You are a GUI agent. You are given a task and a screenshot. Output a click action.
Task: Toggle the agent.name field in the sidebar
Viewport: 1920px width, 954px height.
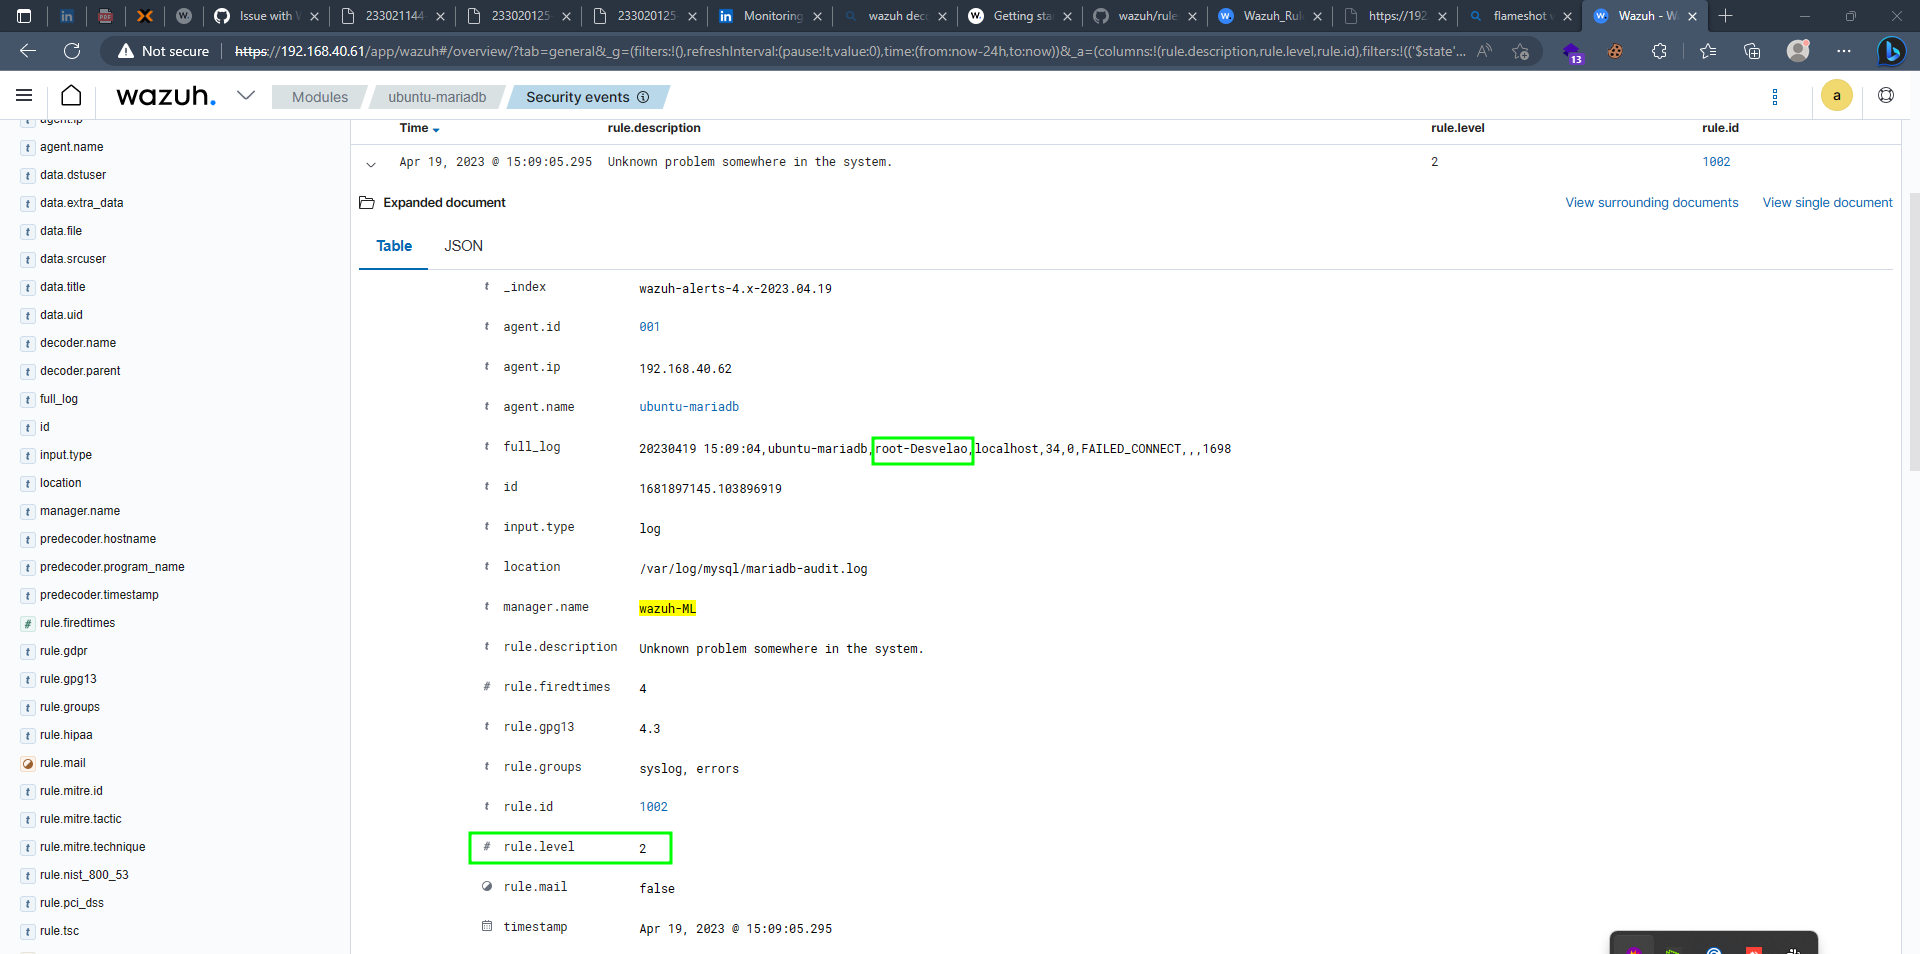point(71,147)
